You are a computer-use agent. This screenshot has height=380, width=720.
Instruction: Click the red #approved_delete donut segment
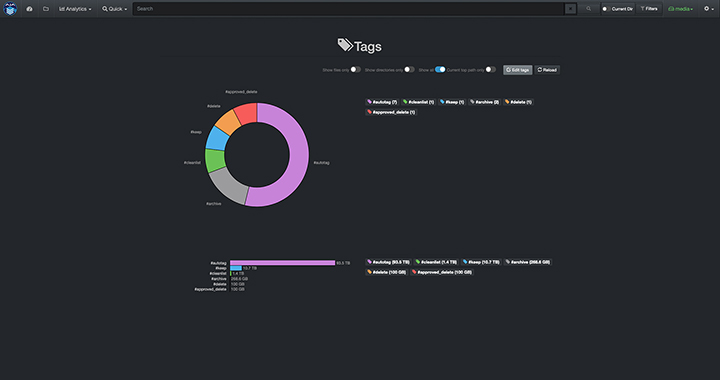coord(246,114)
